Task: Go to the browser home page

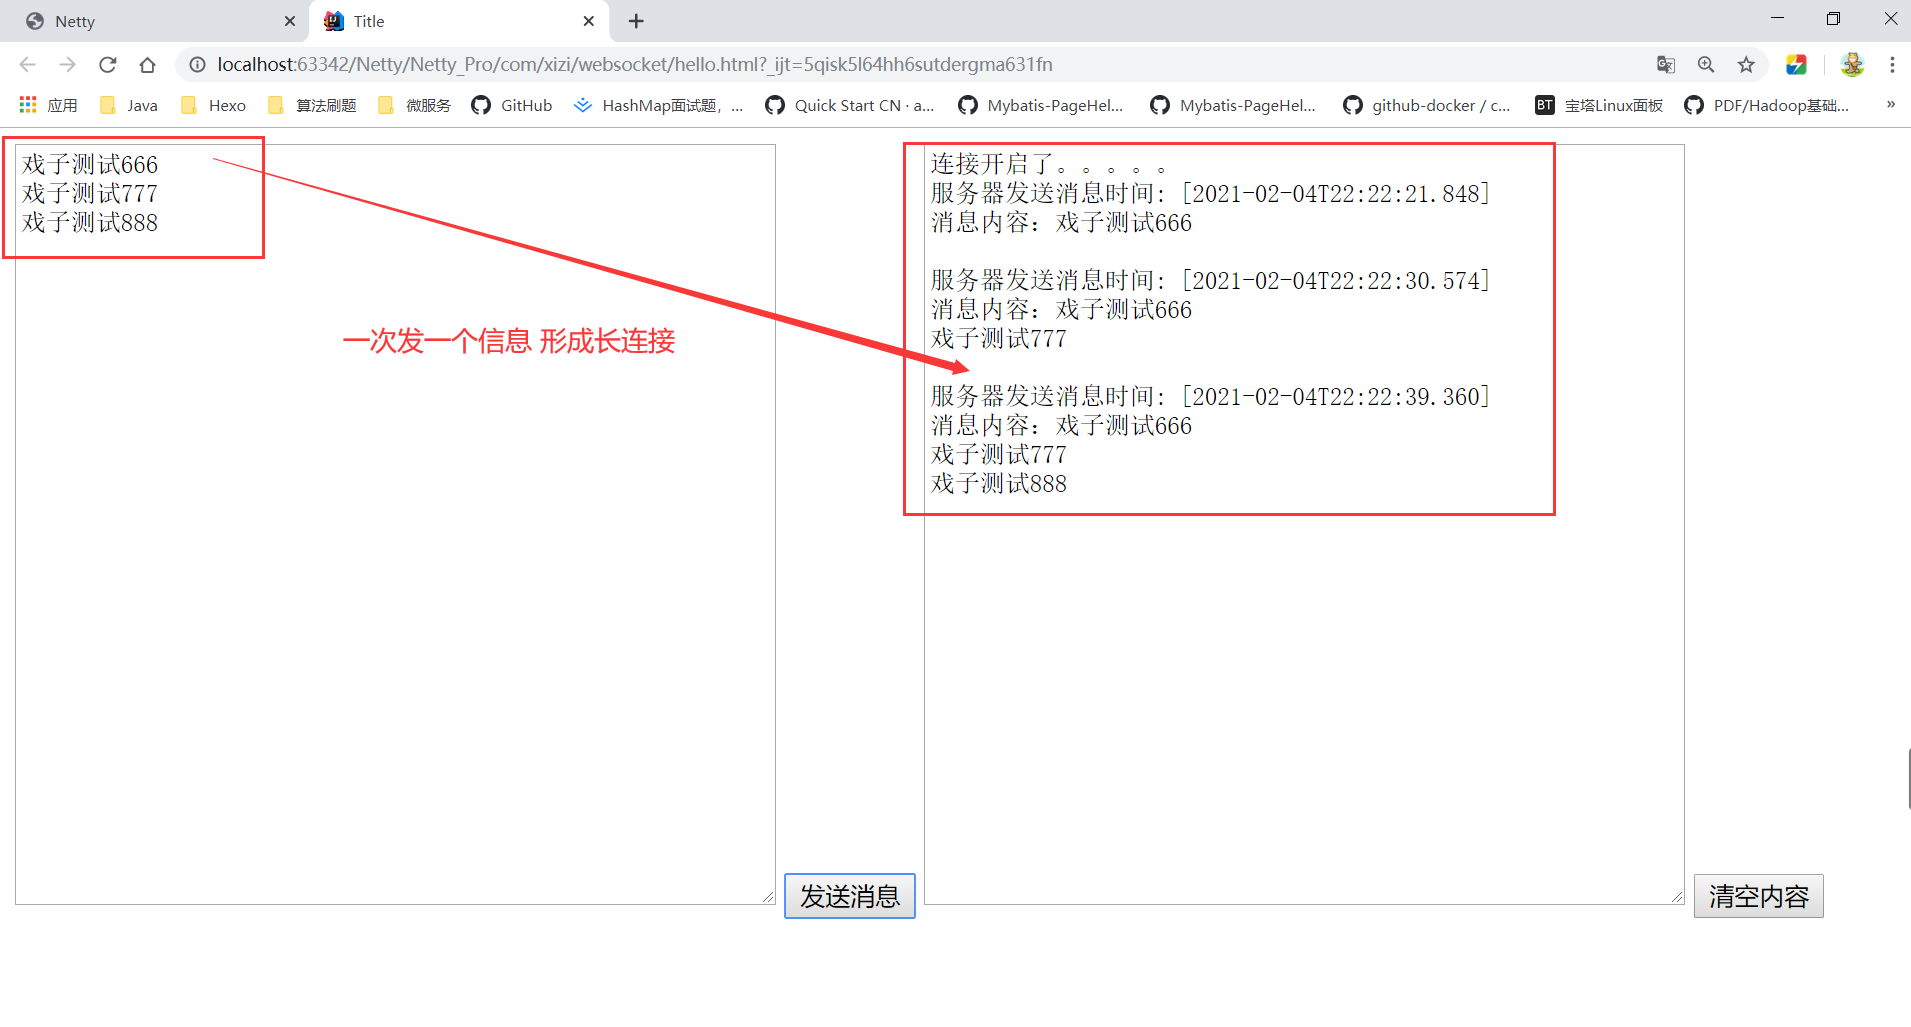Action: pyautogui.click(x=147, y=65)
